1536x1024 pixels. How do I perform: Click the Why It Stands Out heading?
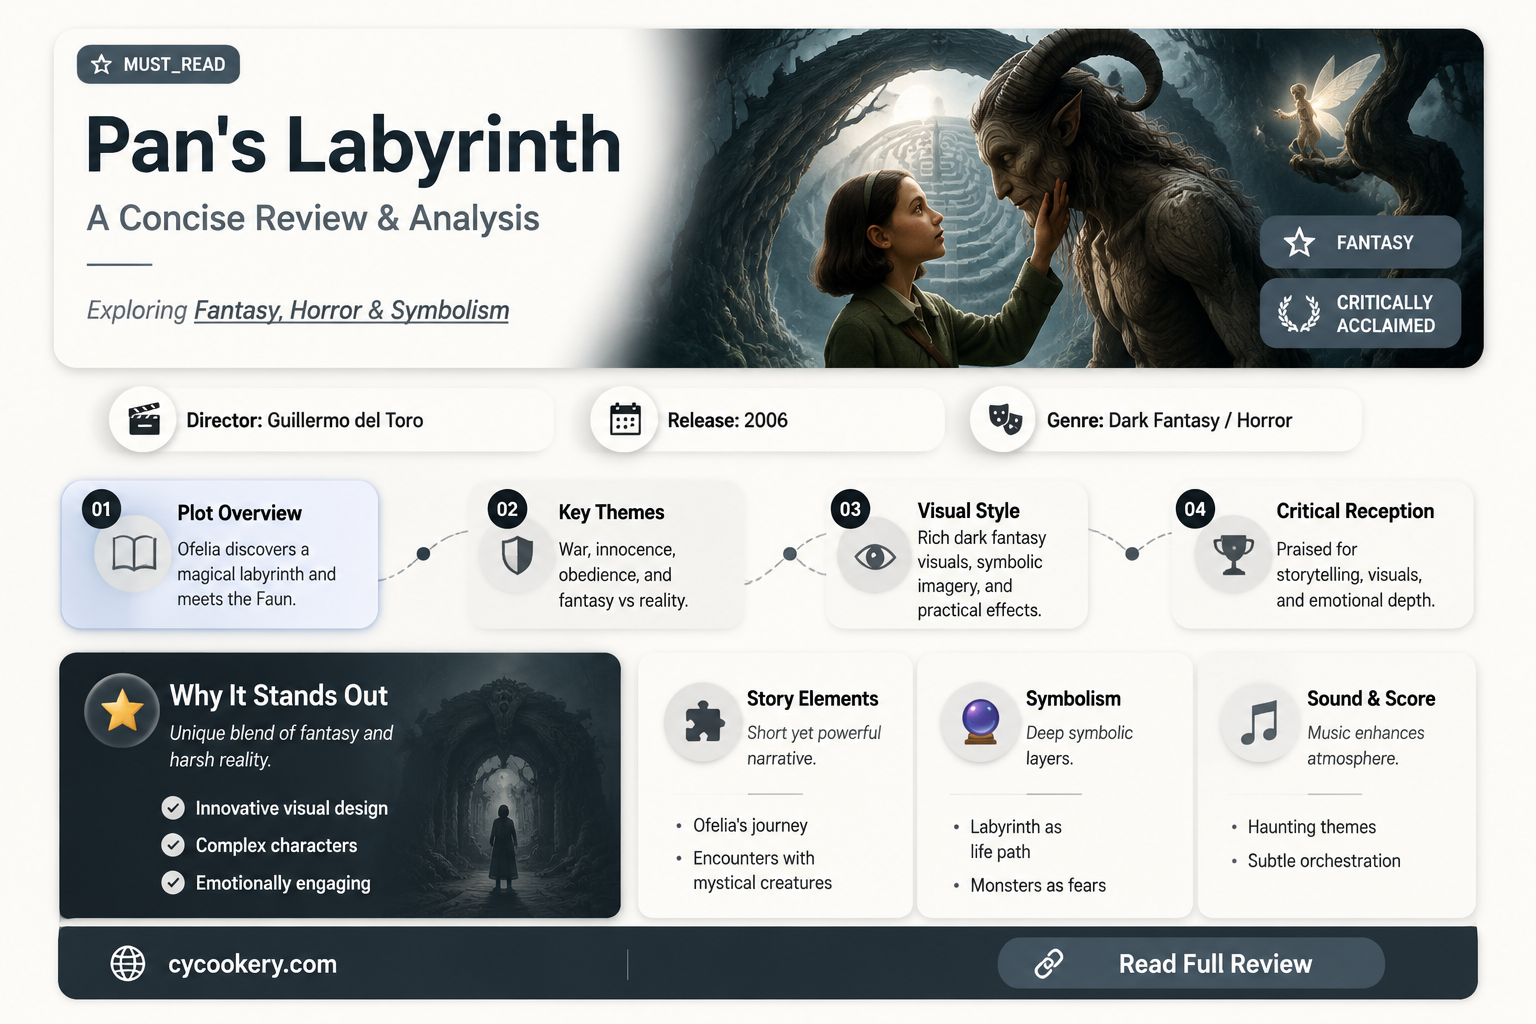(x=278, y=696)
